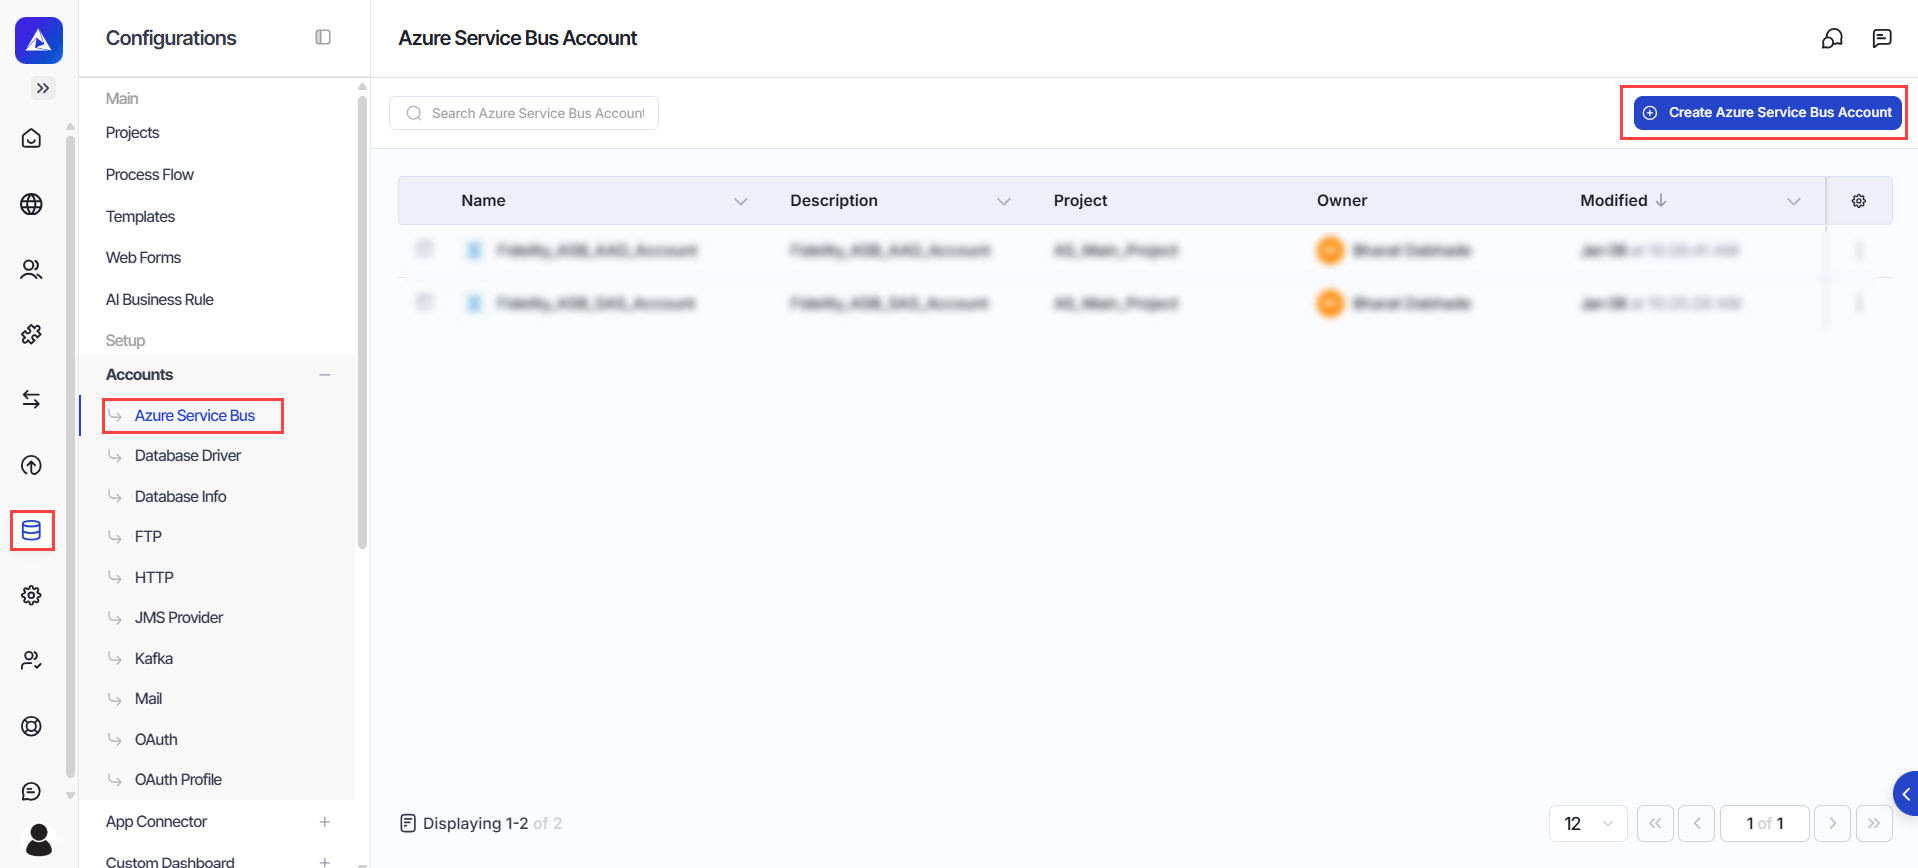Open Name column filter dropdown

pos(741,201)
